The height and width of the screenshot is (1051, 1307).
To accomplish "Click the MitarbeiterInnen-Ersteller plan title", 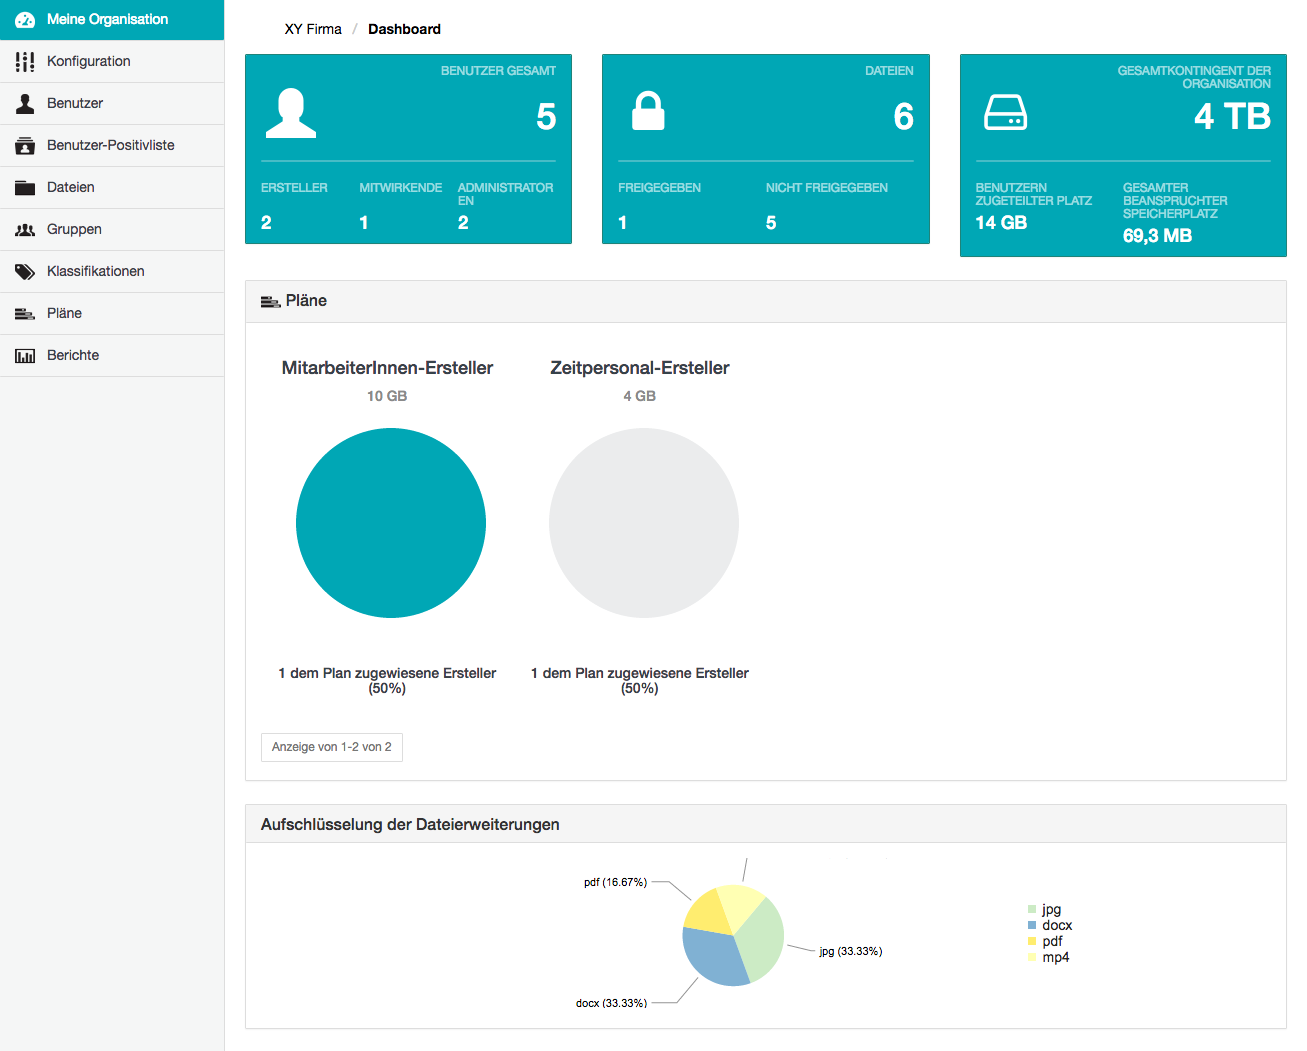I will [387, 368].
